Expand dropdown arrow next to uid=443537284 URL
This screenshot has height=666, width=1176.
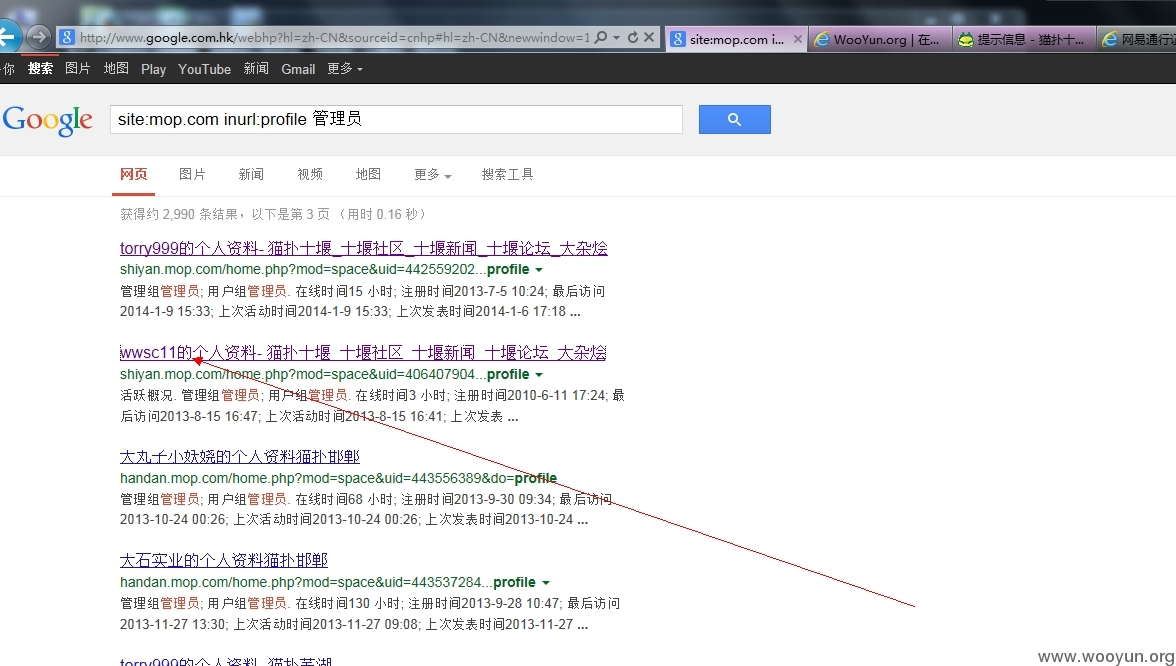click(x=546, y=583)
